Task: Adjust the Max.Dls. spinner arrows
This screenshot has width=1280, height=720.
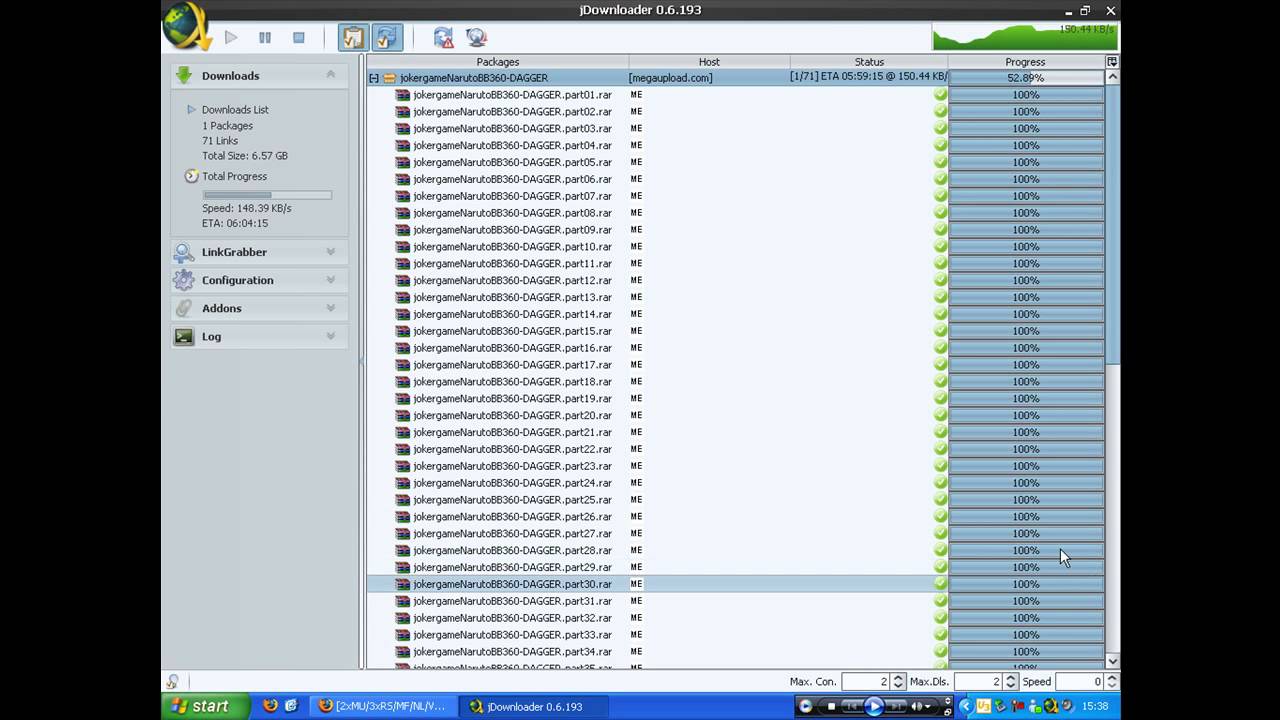Action: pos(1010,681)
